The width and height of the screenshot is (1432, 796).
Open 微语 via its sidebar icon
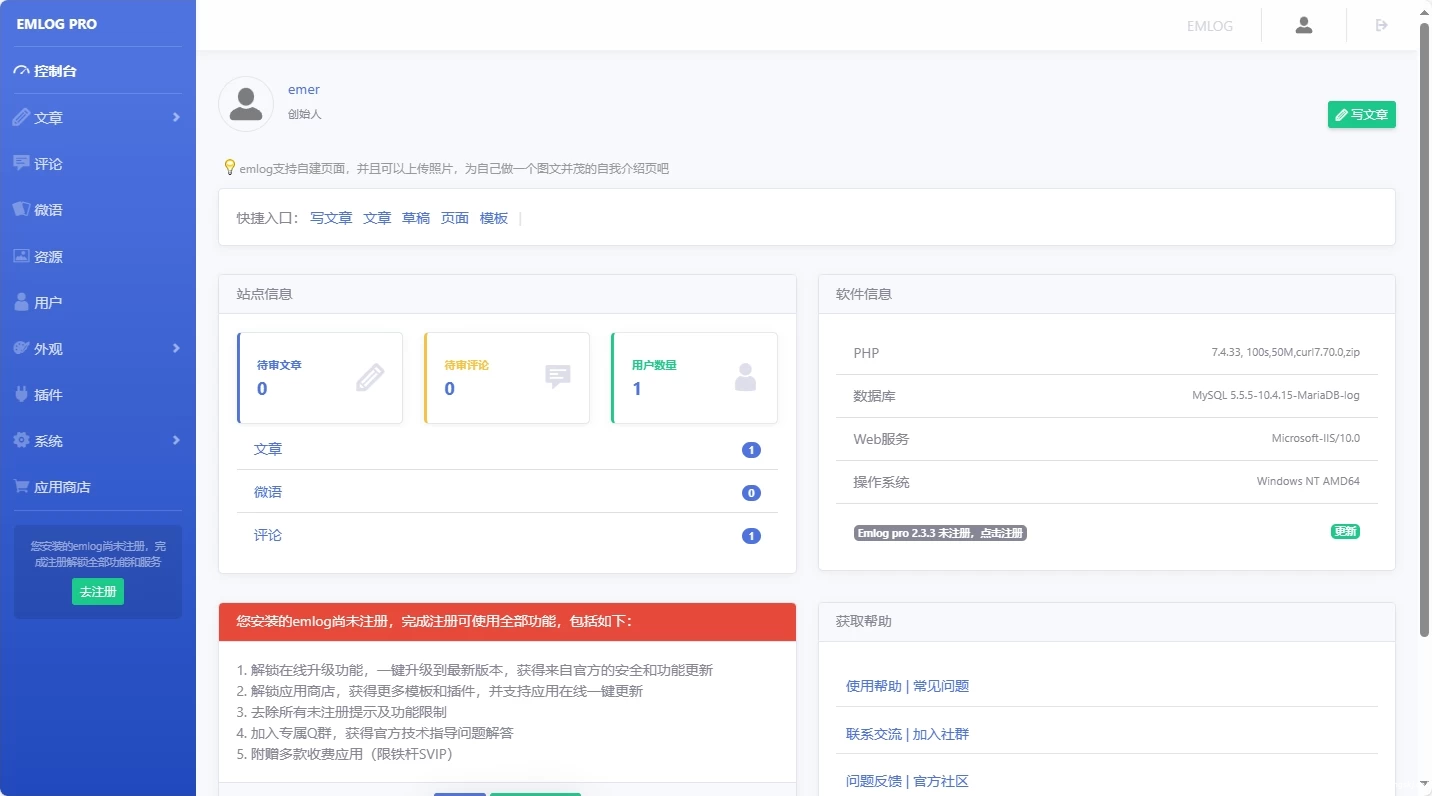coord(21,209)
